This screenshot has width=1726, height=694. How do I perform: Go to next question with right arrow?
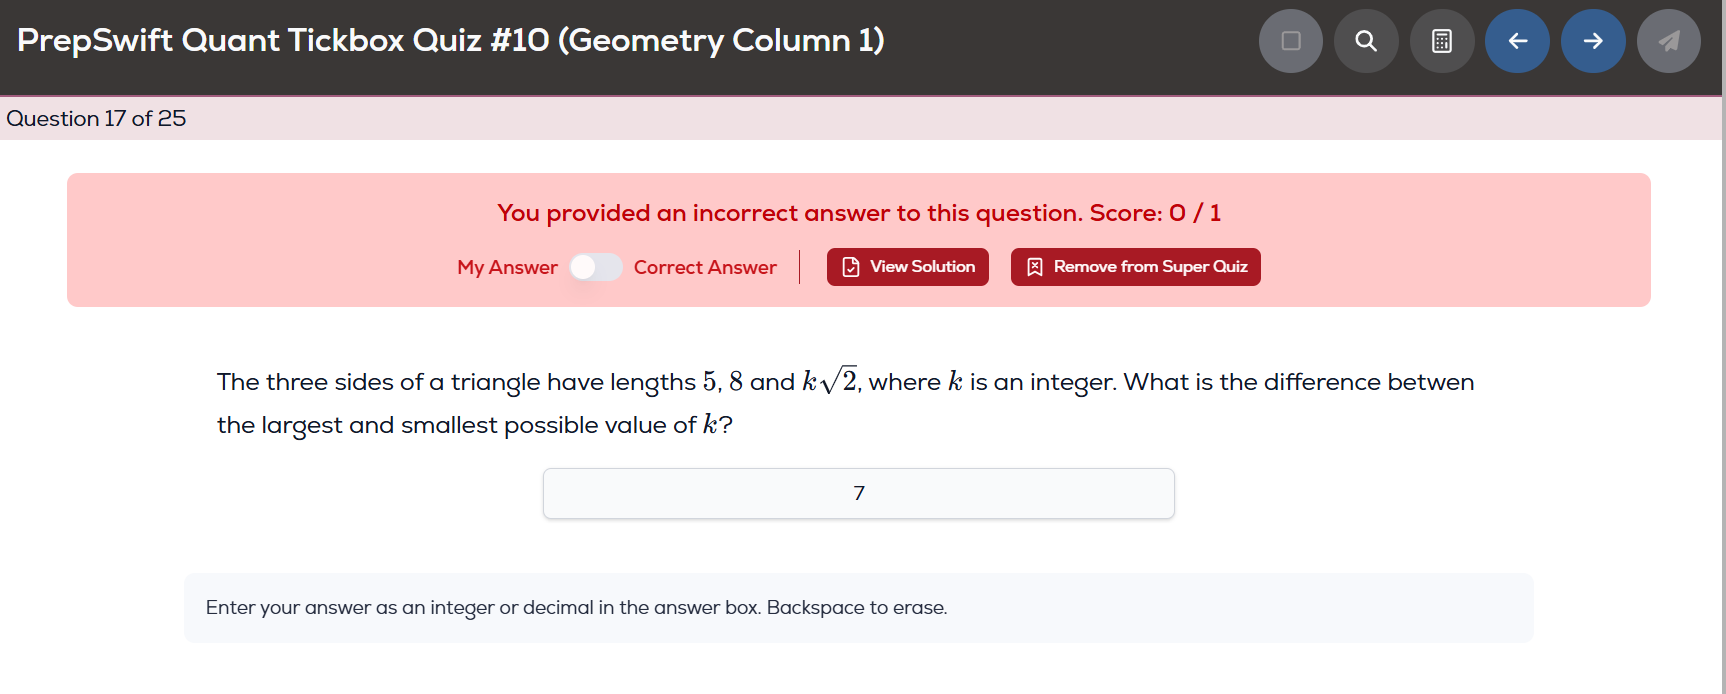1593,41
